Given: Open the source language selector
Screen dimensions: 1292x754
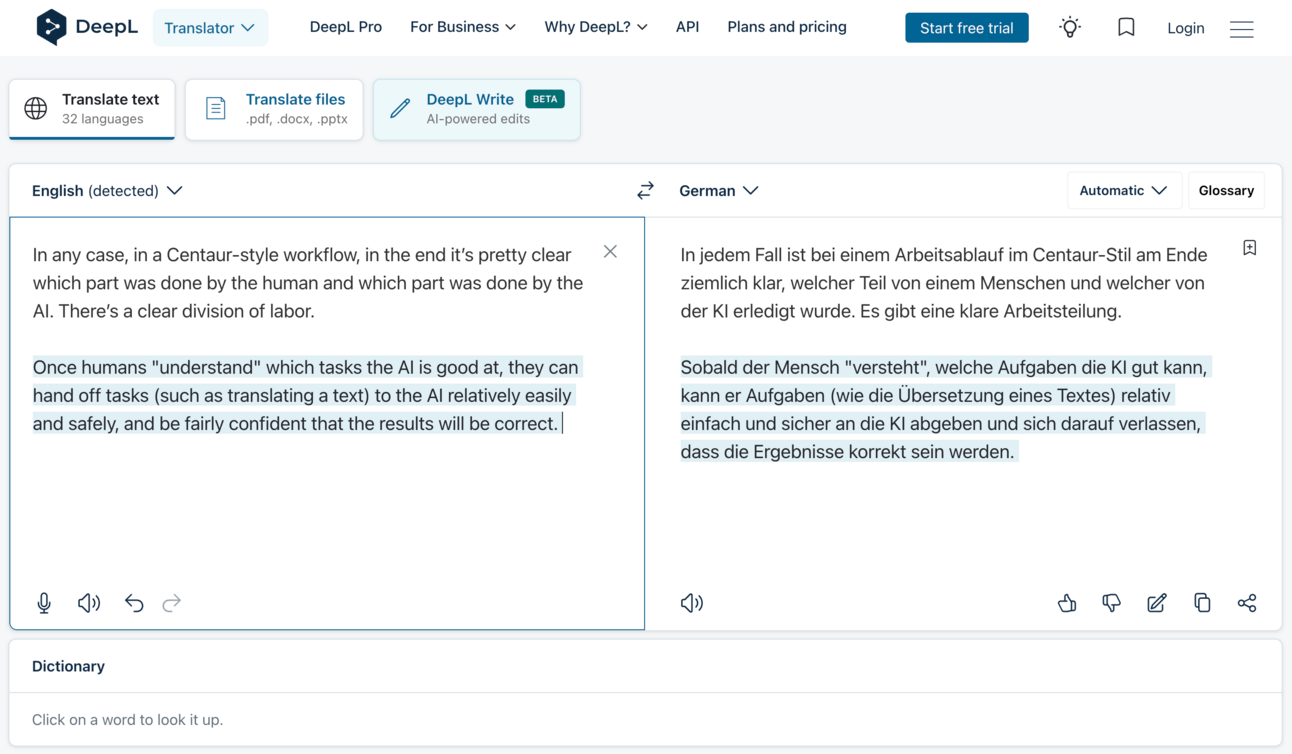Looking at the screenshot, I should point(107,190).
